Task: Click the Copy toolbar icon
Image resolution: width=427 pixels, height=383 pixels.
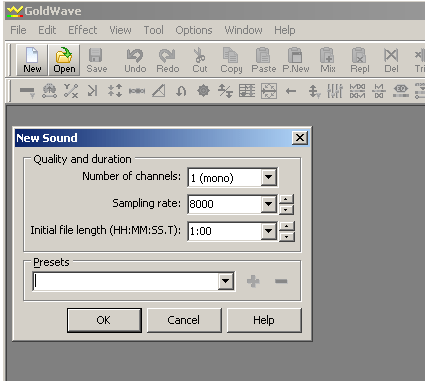Action: pos(231,60)
